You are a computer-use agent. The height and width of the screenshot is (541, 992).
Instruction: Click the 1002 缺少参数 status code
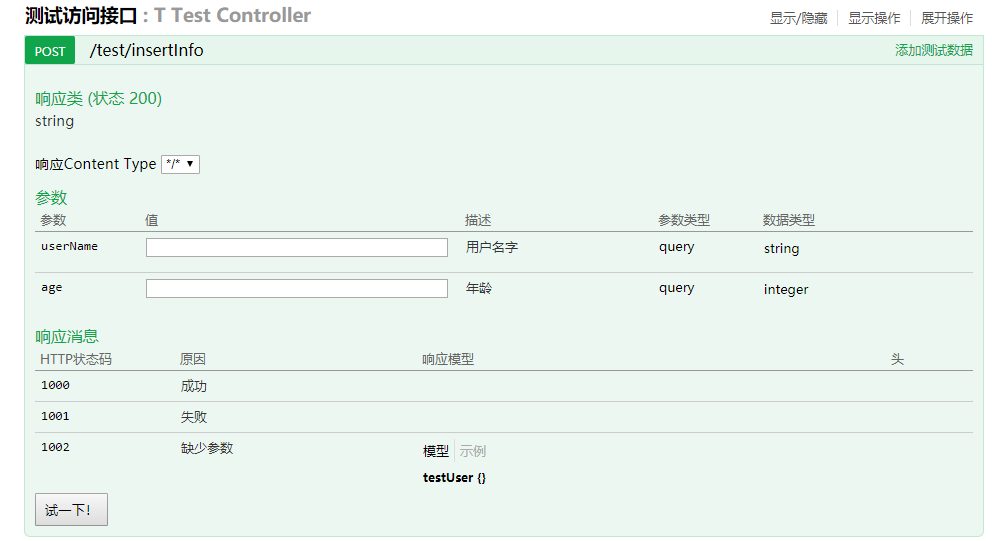coord(55,448)
